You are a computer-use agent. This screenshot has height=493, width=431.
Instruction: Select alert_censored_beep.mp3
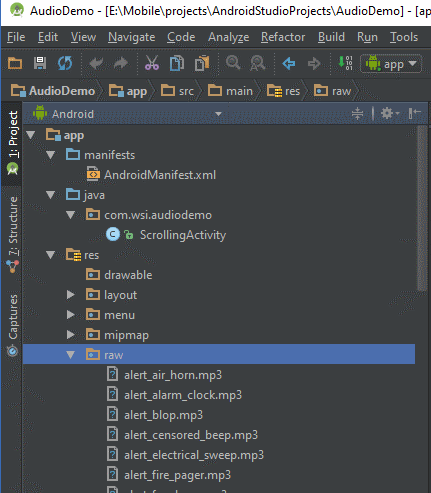(191, 435)
